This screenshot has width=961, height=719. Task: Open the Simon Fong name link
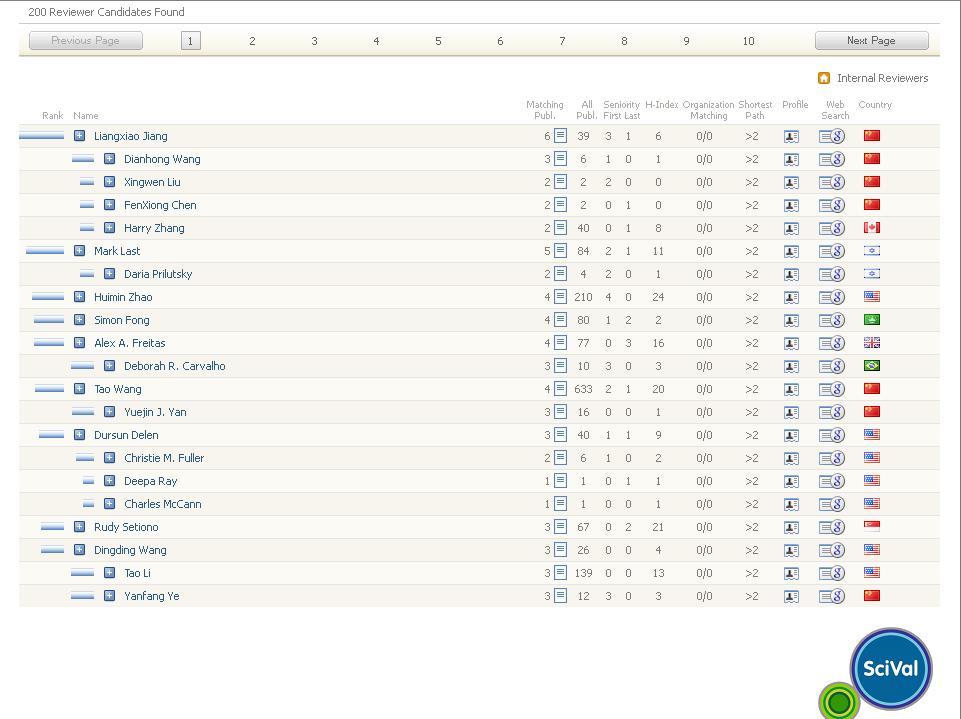pyautogui.click(x=121, y=320)
